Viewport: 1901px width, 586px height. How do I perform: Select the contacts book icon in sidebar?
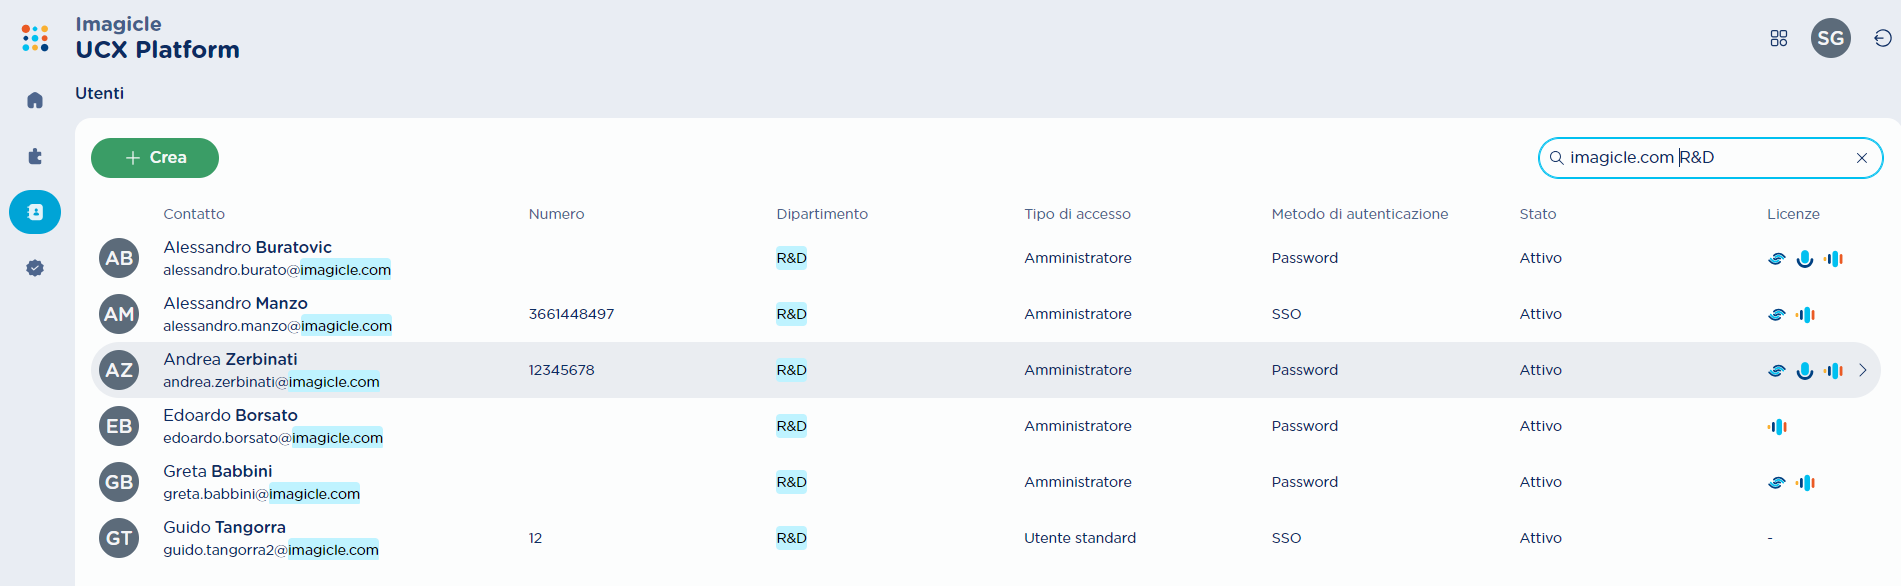[x=35, y=212]
